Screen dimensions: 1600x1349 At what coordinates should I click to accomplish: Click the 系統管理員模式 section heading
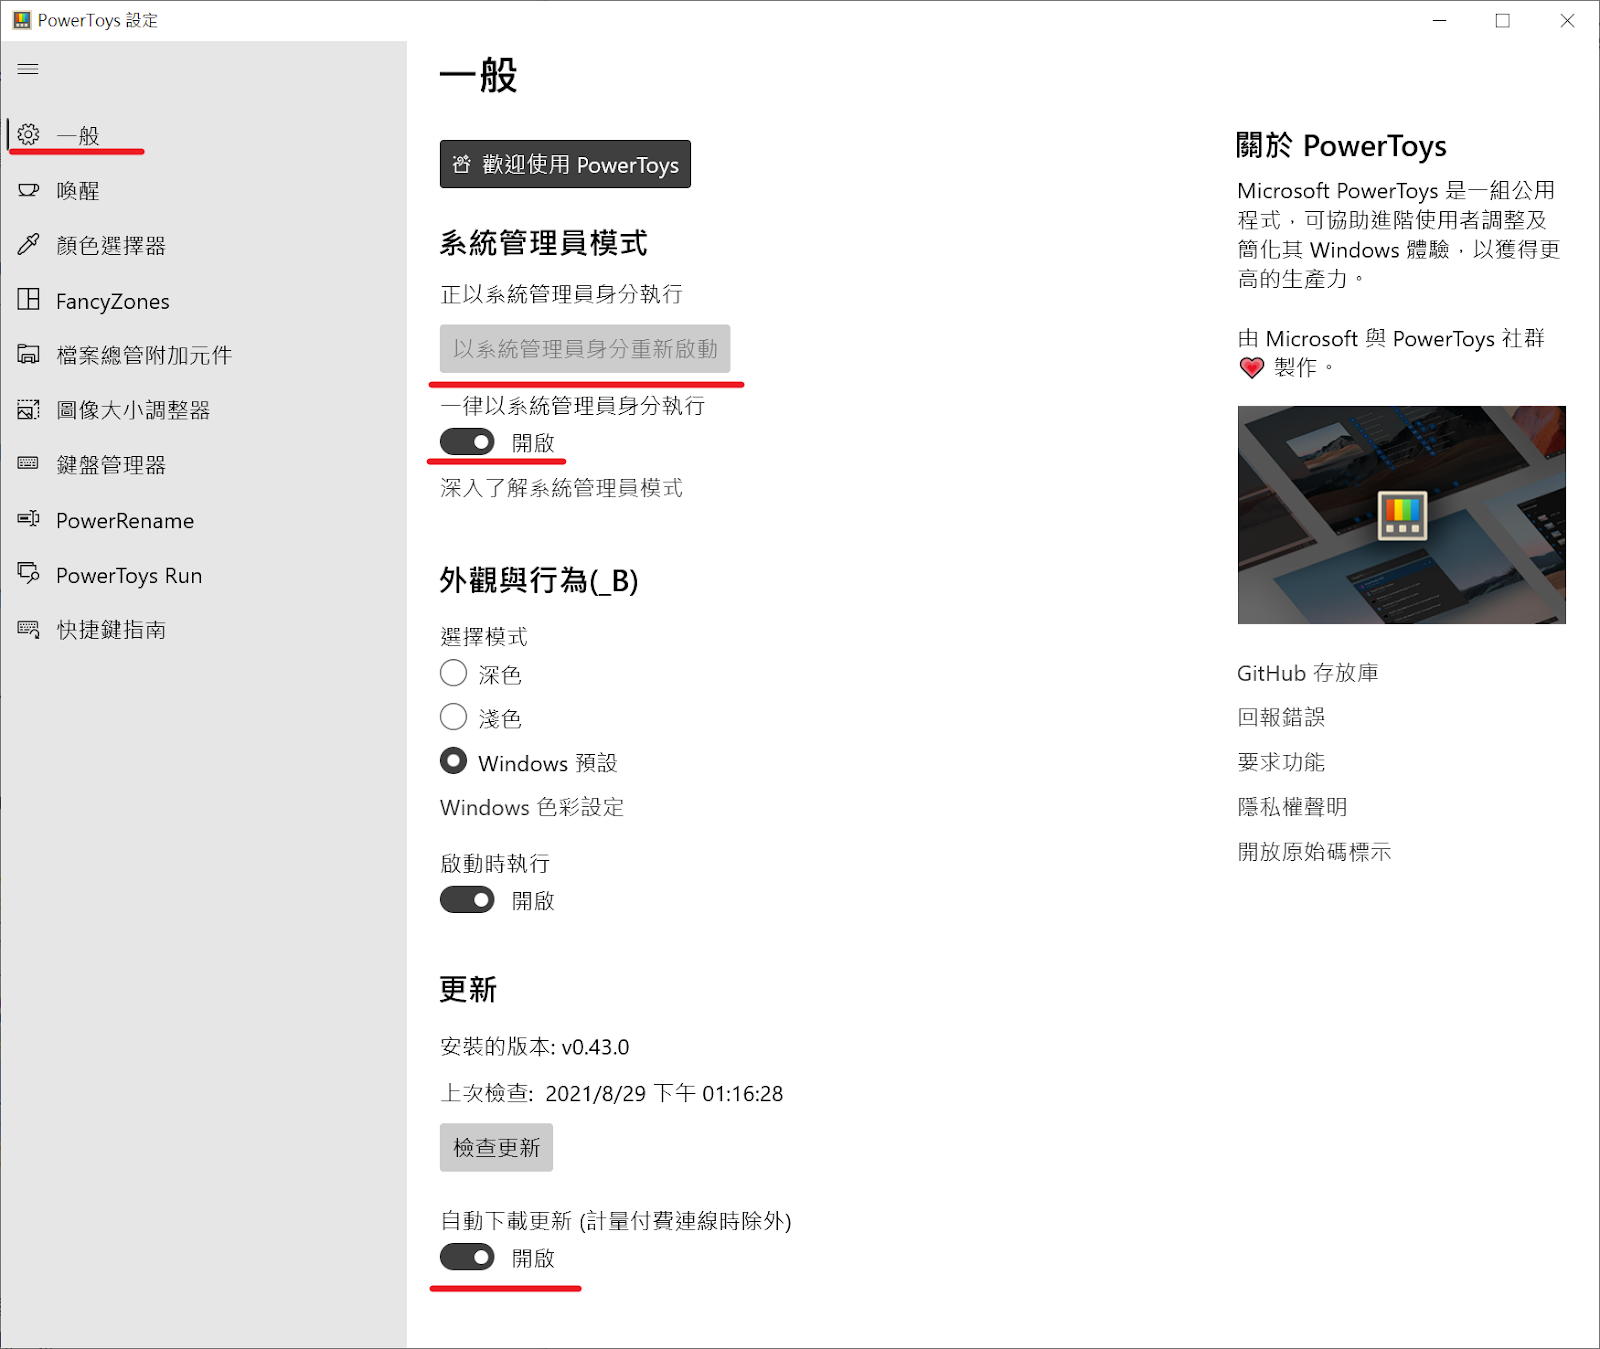click(x=544, y=243)
